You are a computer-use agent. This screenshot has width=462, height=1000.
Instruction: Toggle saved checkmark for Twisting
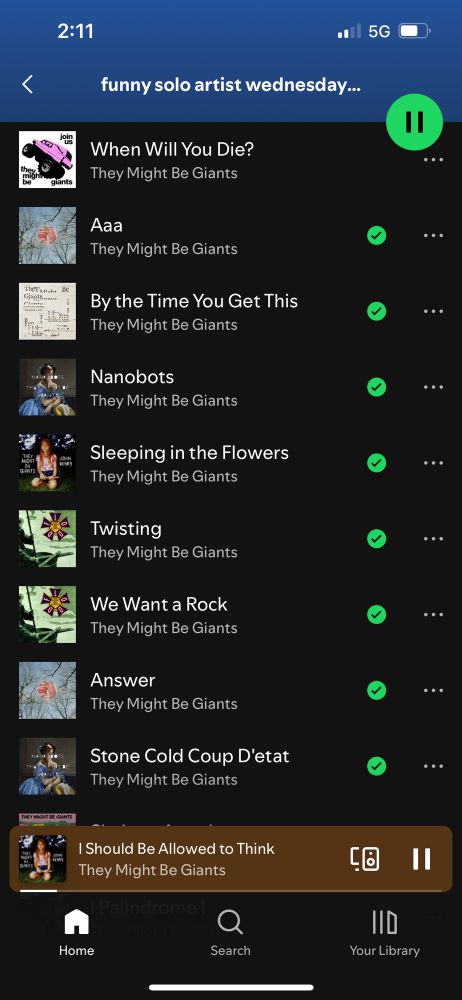click(x=376, y=539)
